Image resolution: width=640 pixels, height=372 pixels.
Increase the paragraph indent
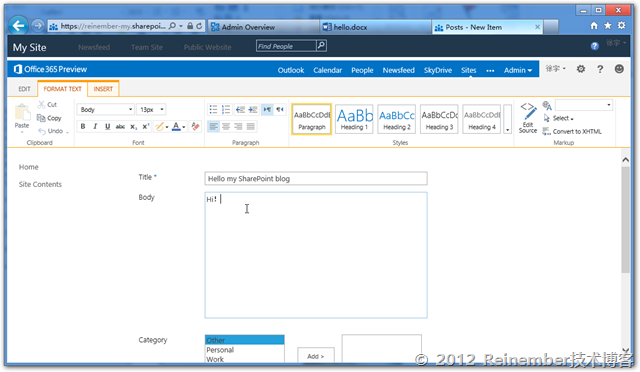pyautogui.click(x=253, y=109)
